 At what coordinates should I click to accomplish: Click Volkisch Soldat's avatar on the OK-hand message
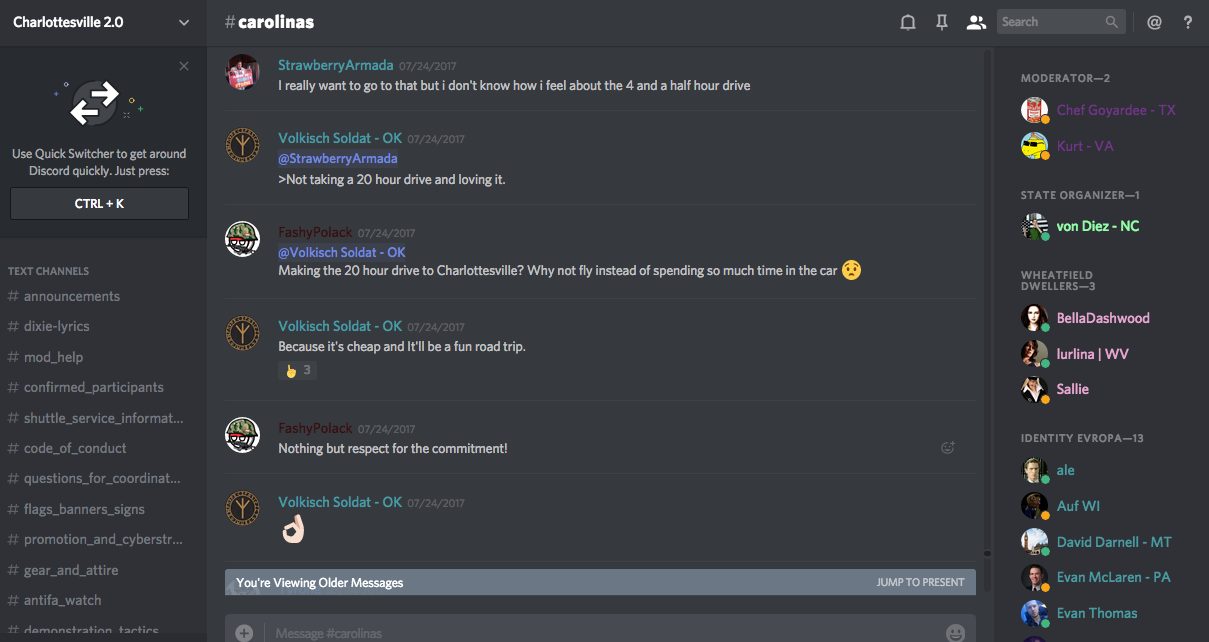click(x=243, y=509)
